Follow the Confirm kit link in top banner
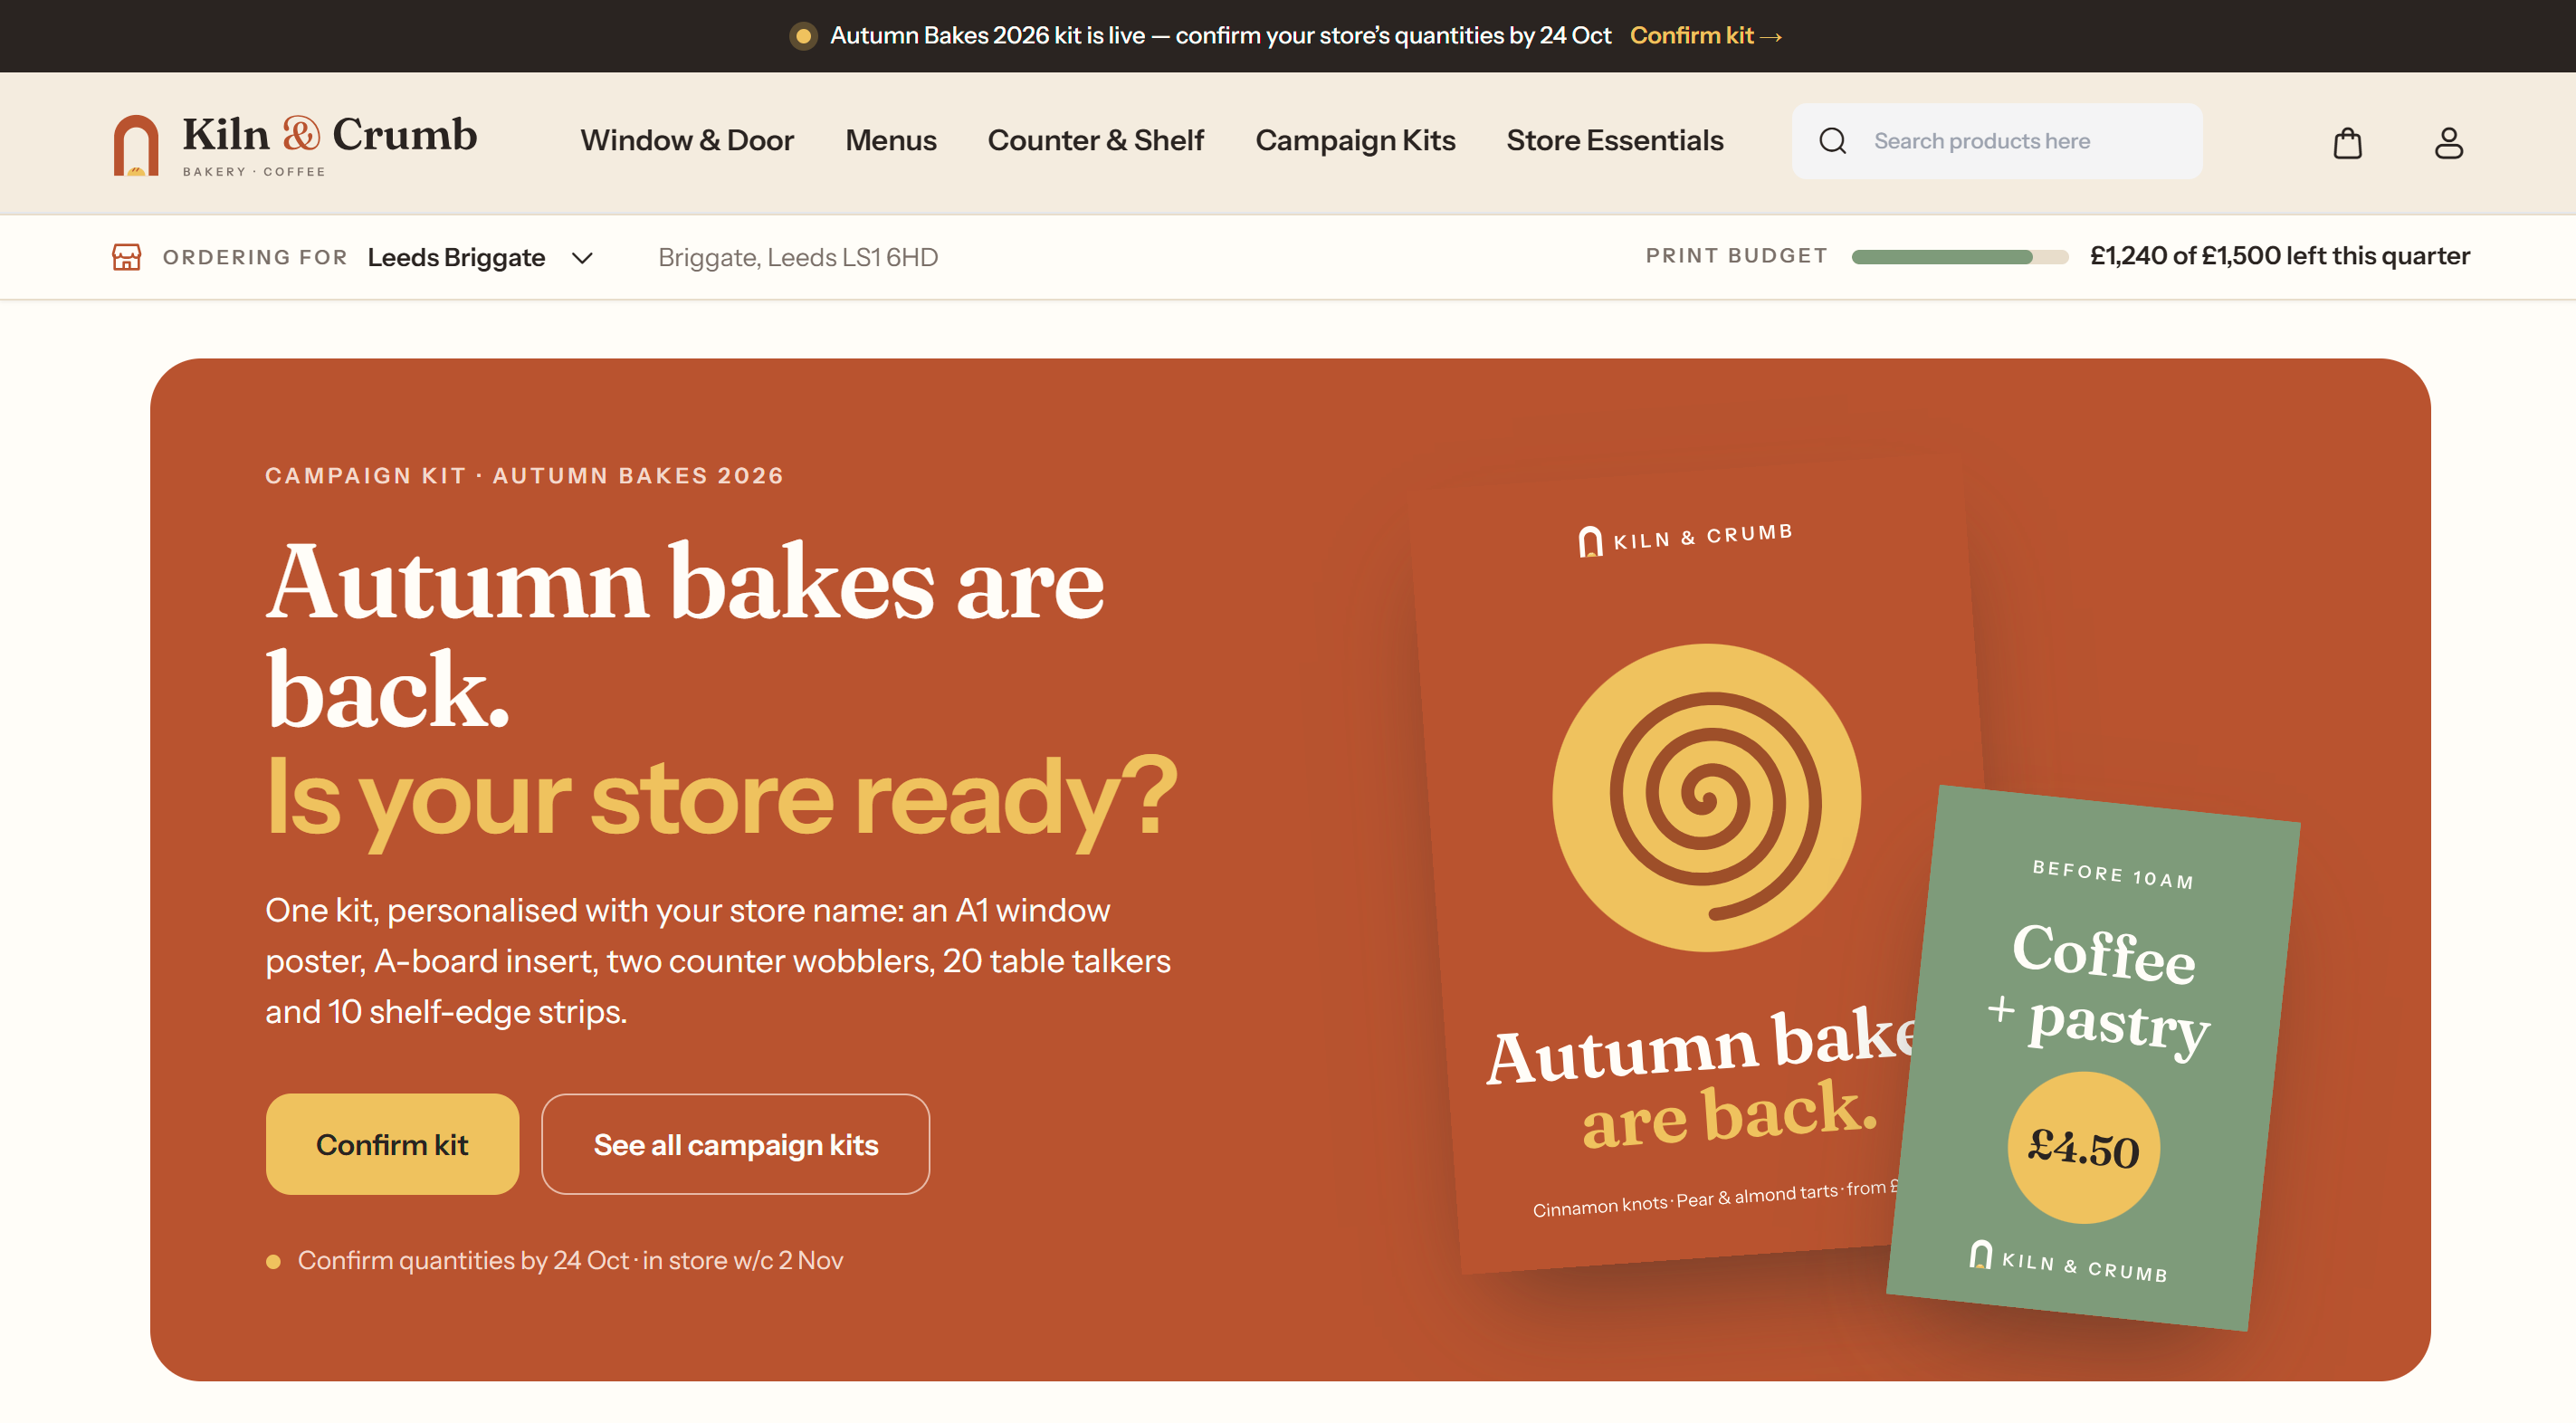Screen dimensions: 2576x1423 (x=1705, y=36)
